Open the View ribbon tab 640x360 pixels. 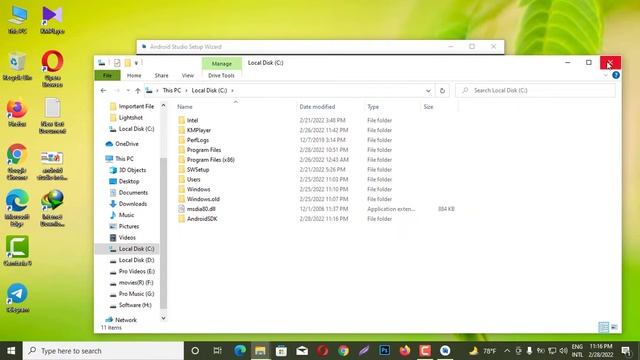188,76
